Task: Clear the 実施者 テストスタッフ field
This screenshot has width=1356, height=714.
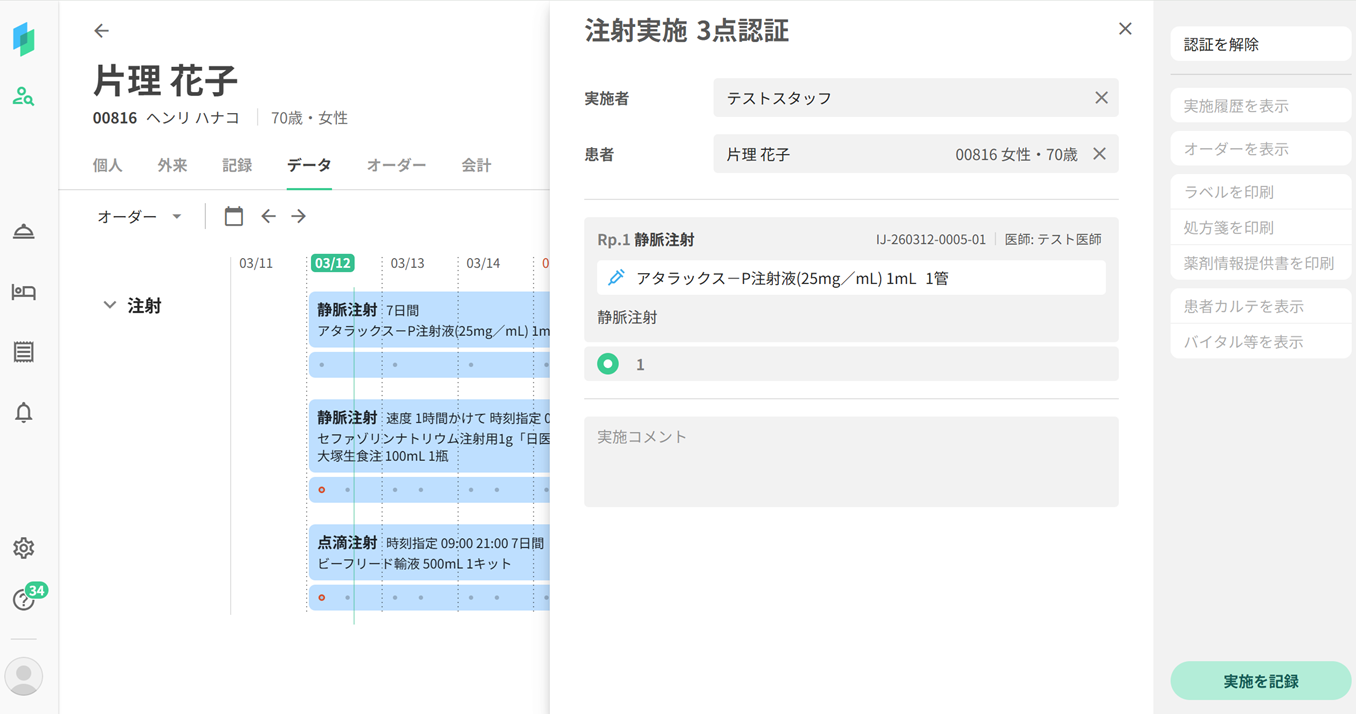Action: 1101,98
